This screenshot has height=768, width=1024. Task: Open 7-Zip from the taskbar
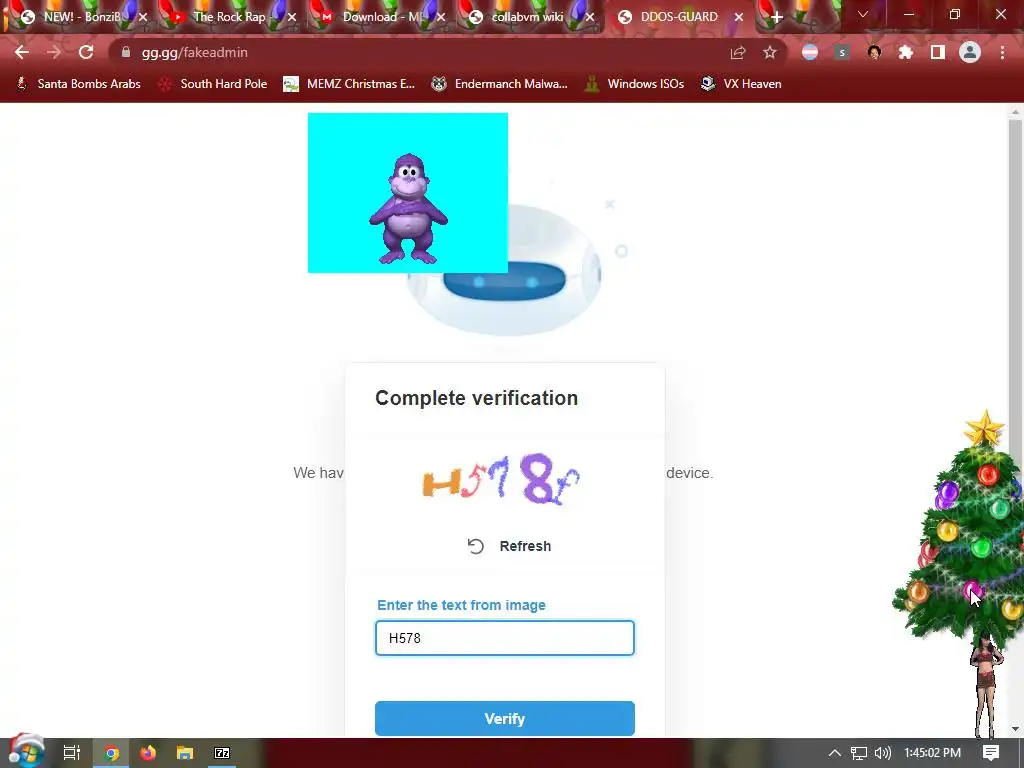(x=222, y=753)
